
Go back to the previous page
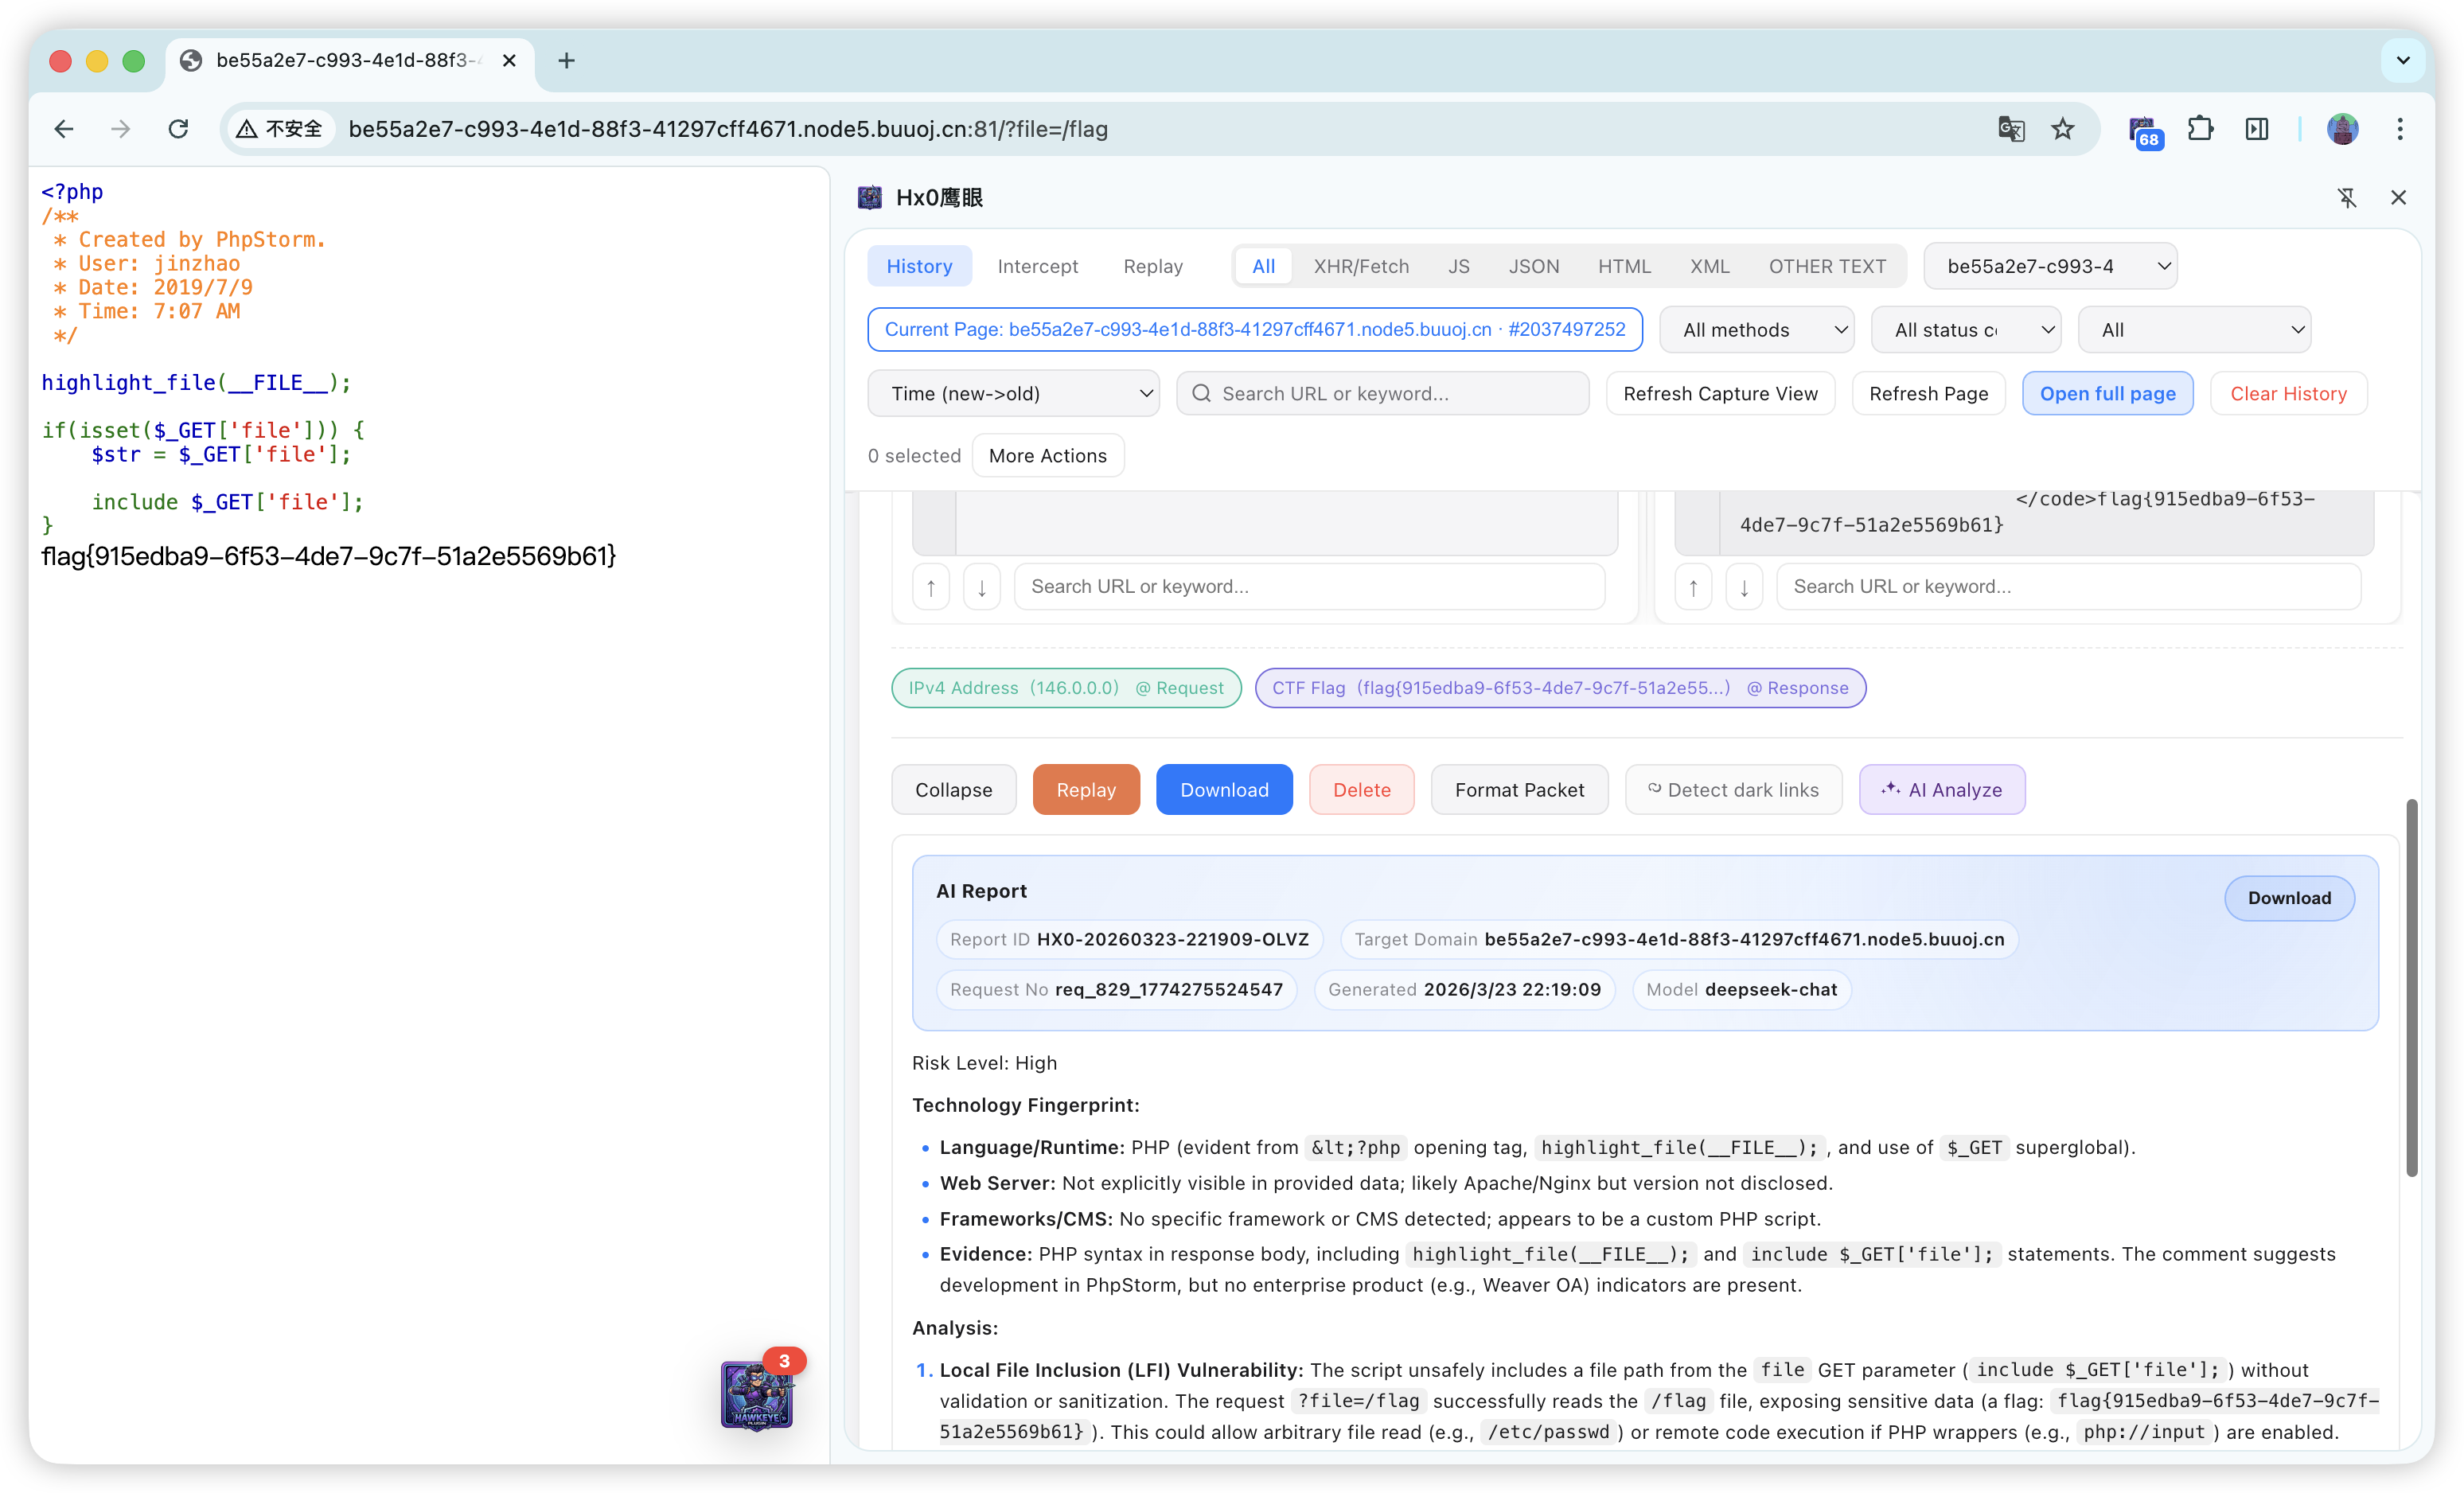tap(64, 129)
